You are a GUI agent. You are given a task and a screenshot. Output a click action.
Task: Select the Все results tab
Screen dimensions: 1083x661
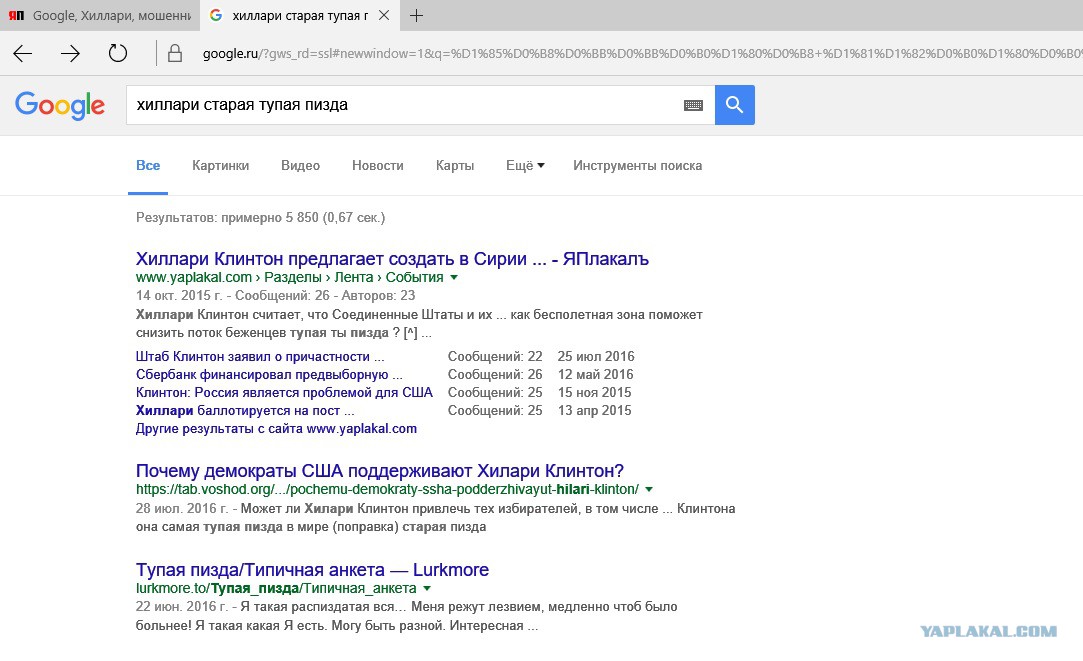pos(148,166)
